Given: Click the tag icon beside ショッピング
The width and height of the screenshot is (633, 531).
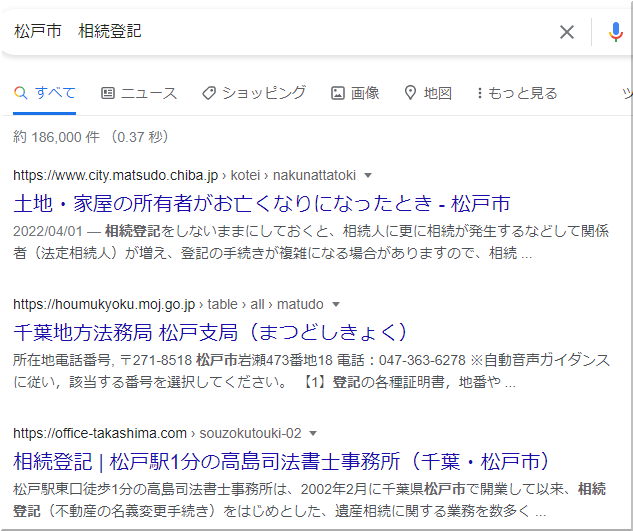Looking at the screenshot, I should pyautogui.click(x=209, y=93).
